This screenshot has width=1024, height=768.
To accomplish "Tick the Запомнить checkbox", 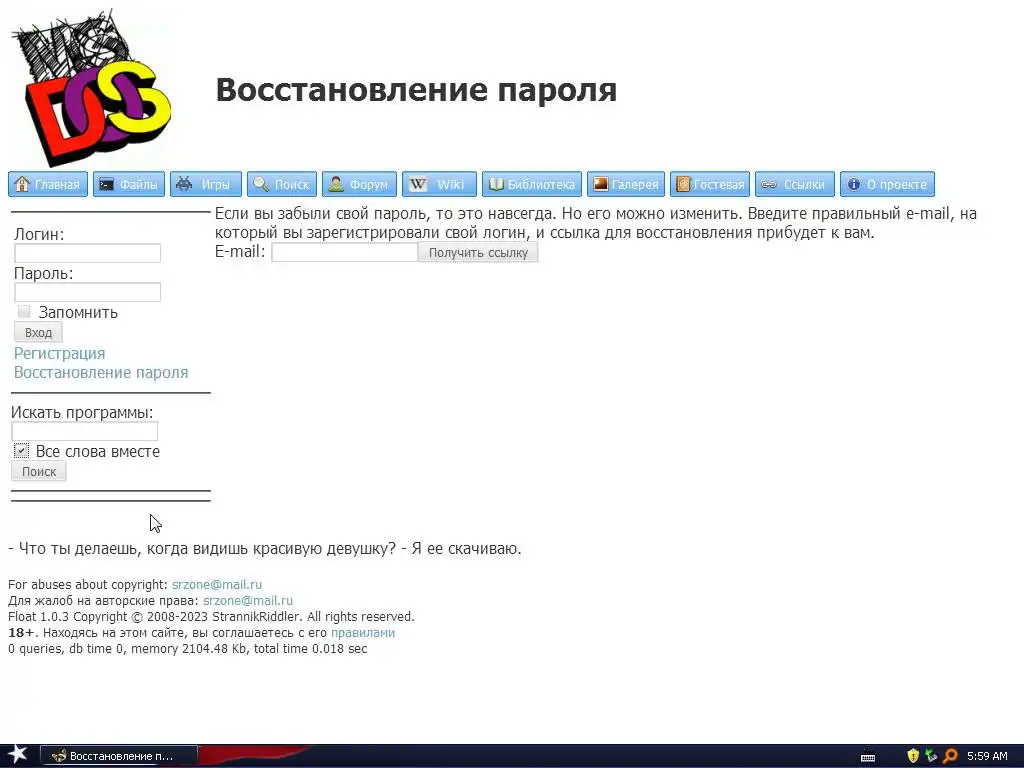I will point(24,312).
